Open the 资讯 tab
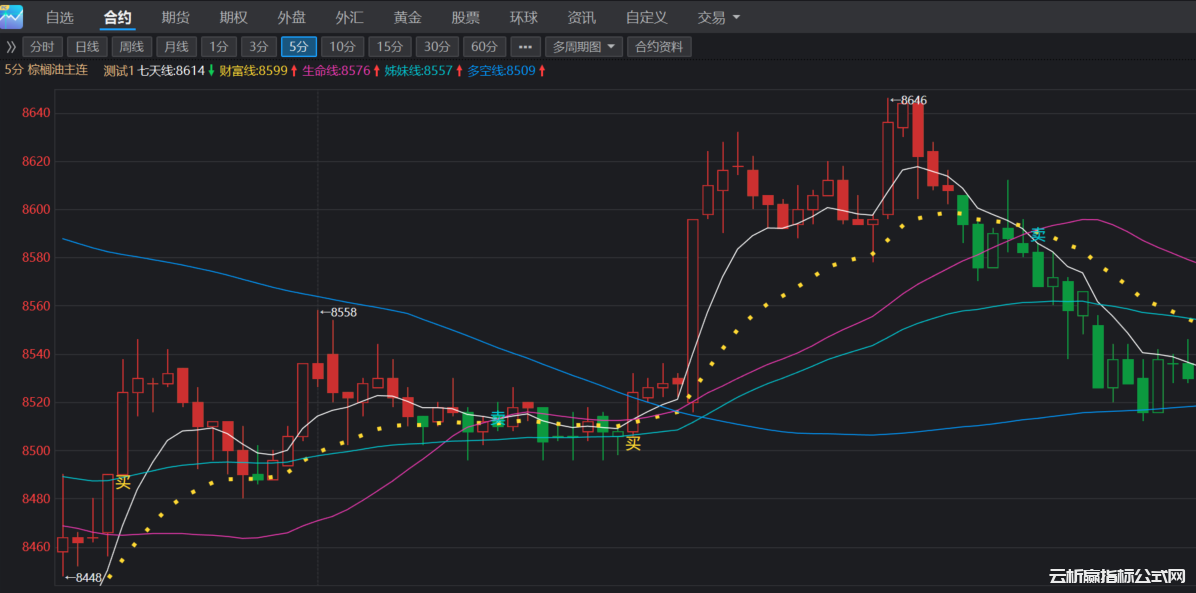 pos(581,17)
